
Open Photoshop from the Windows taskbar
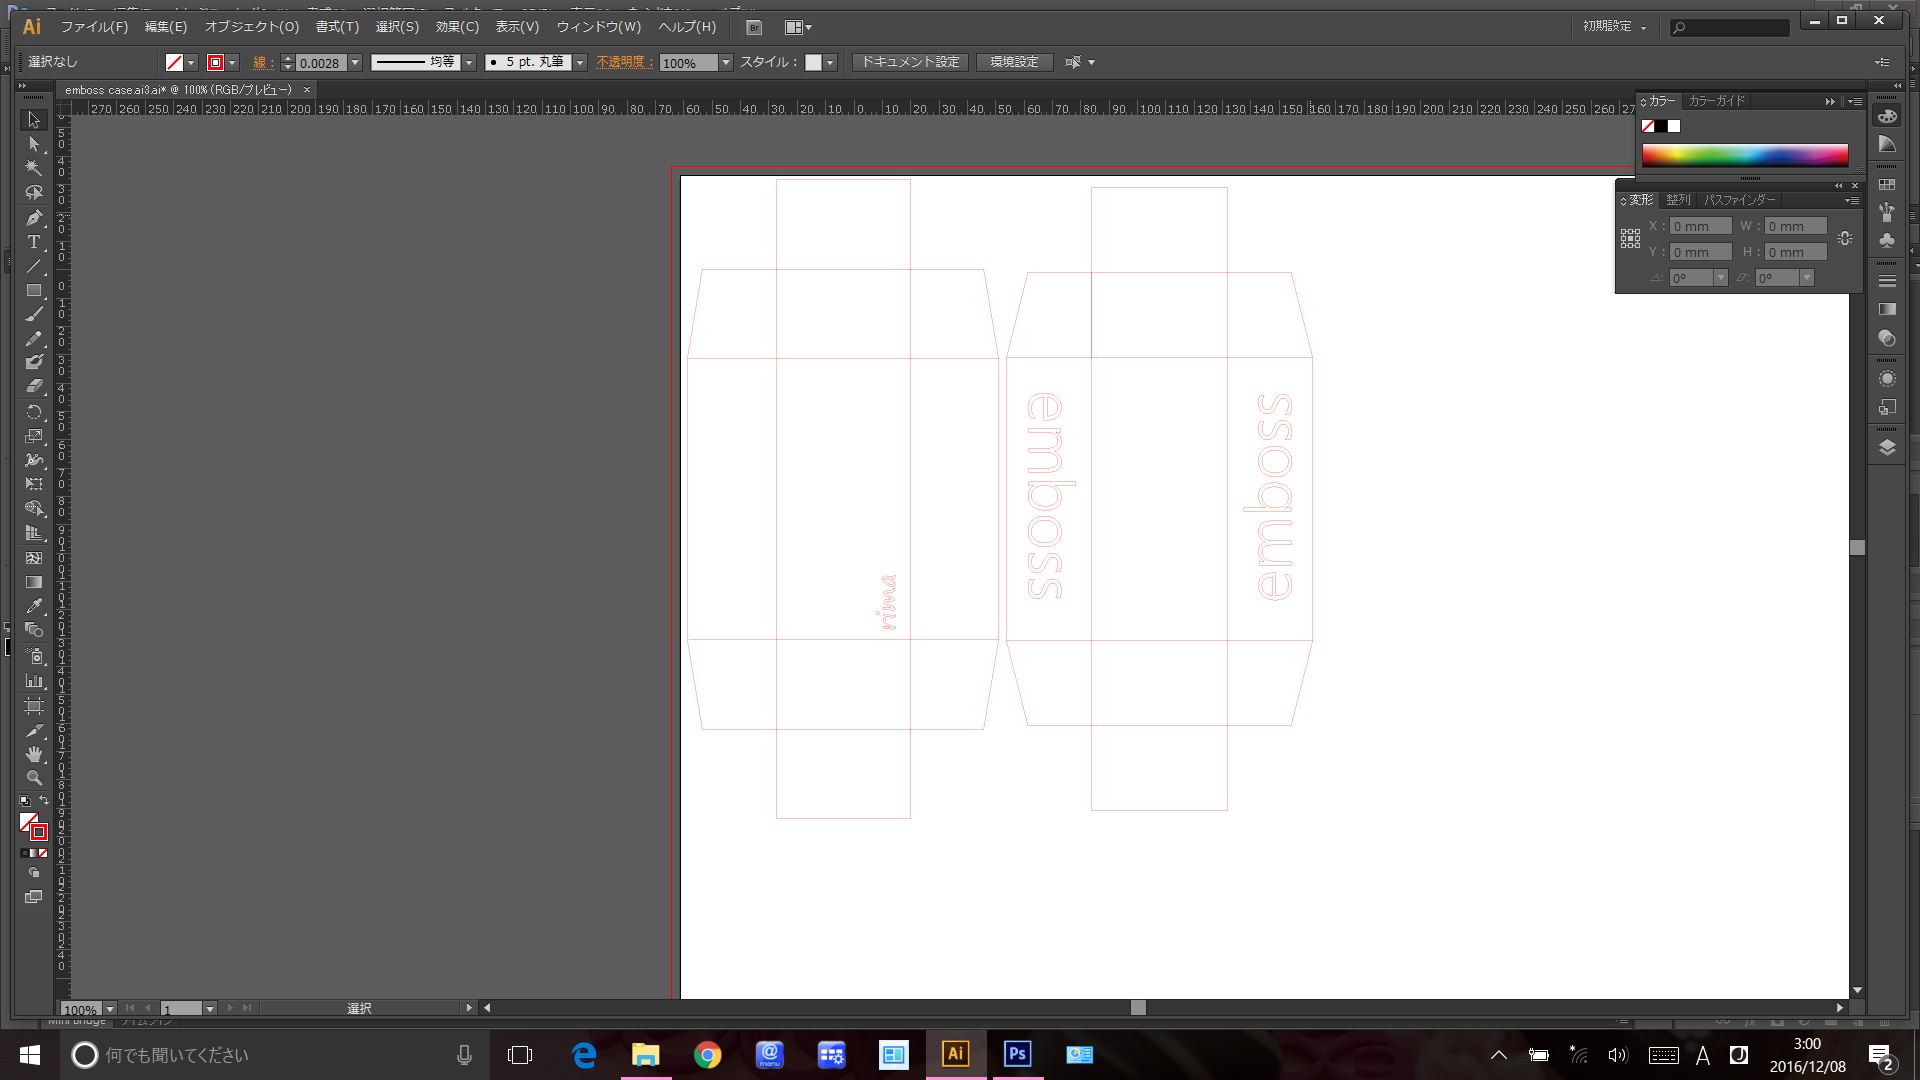coord(1017,1054)
